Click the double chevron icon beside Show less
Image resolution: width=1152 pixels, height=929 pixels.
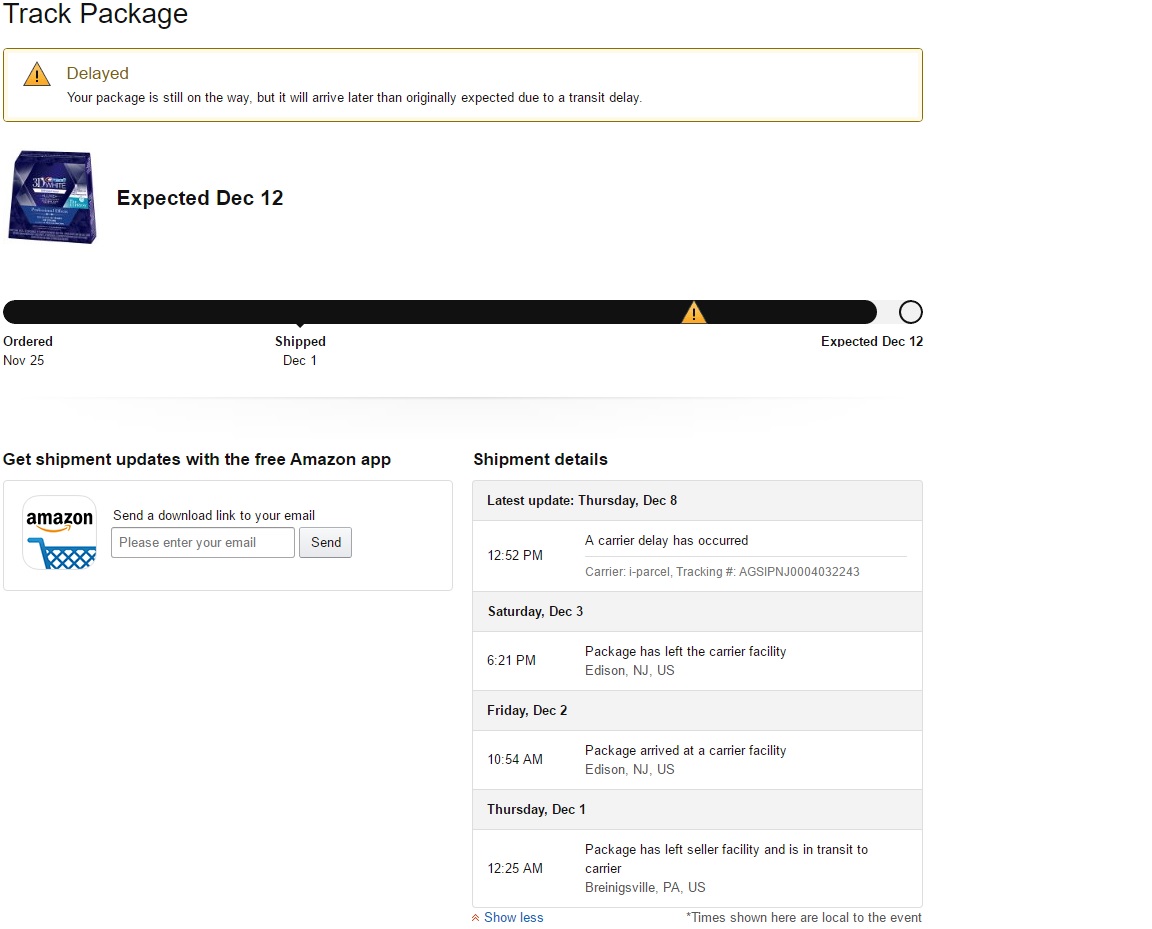[476, 918]
